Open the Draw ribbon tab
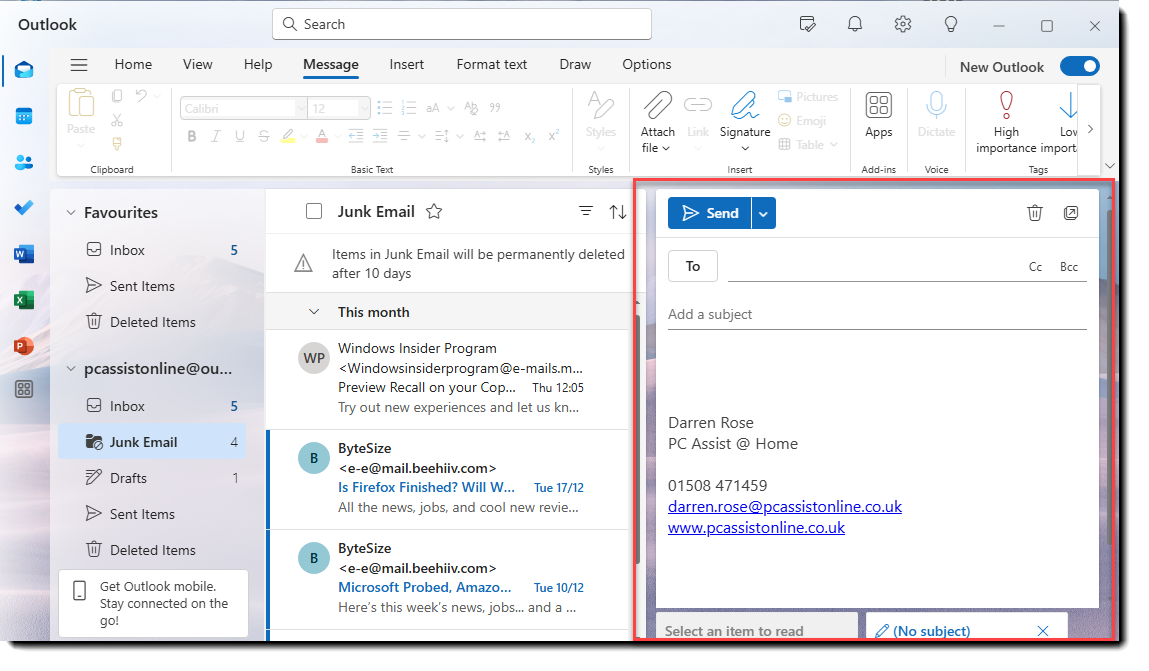This screenshot has width=1149, height=671. click(575, 64)
